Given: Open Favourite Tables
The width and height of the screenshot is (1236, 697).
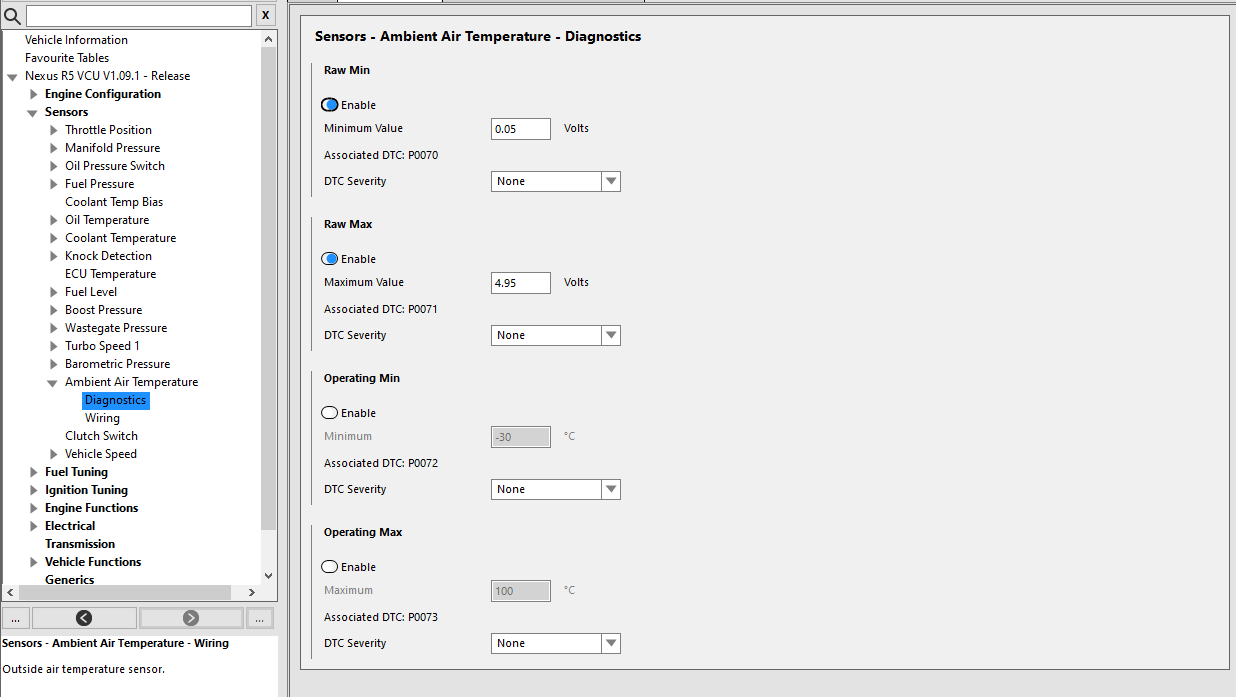Looking at the screenshot, I should click(x=67, y=58).
